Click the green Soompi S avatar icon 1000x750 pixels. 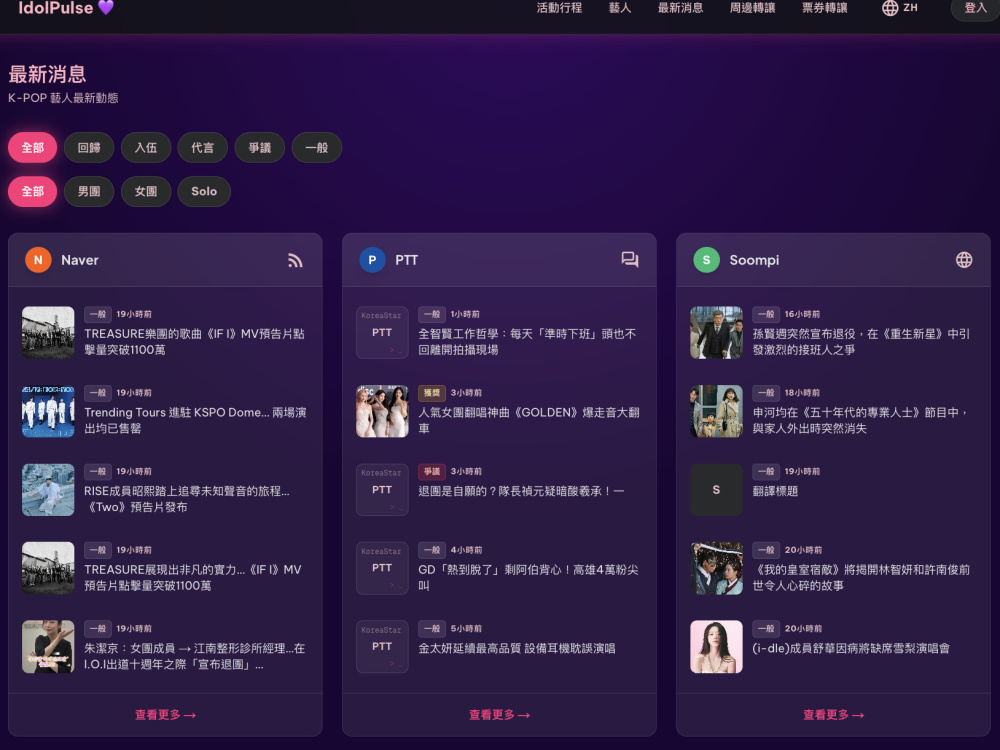coord(707,260)
